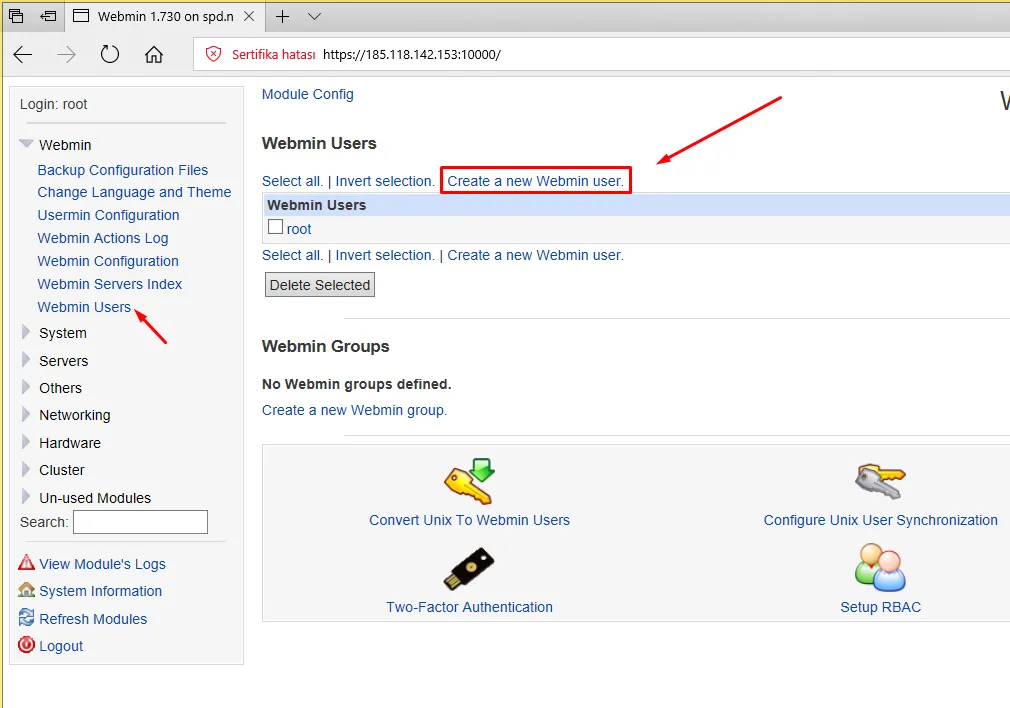Close the Webmin 1.730 tab

click(x=249, y=17)
